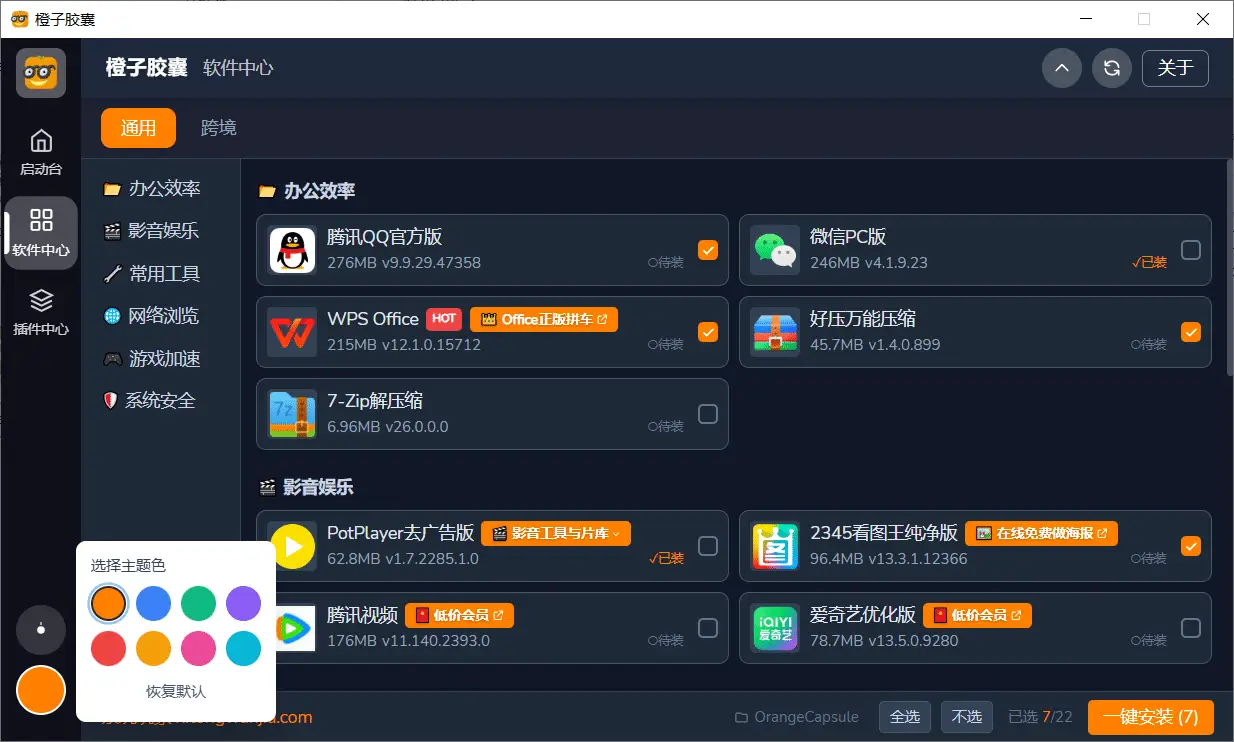Click the refresh icon in the header

(1111, 68)
